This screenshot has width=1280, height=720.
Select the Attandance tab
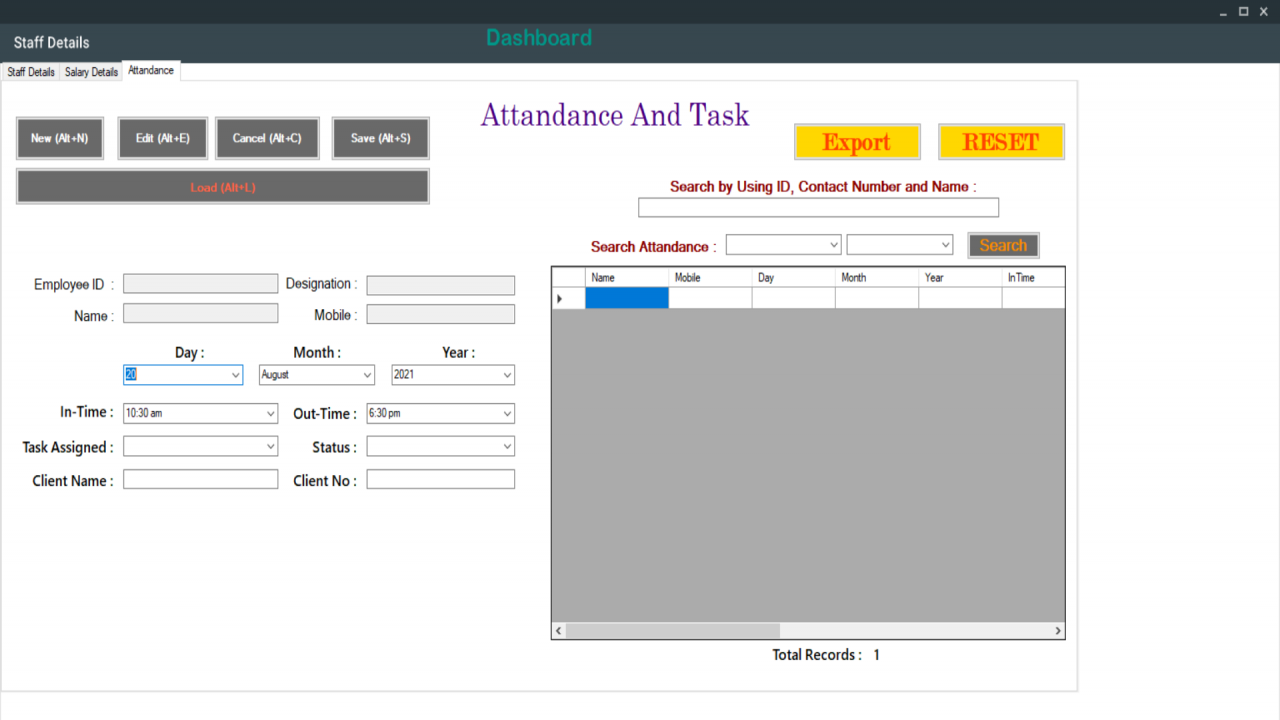151,71
